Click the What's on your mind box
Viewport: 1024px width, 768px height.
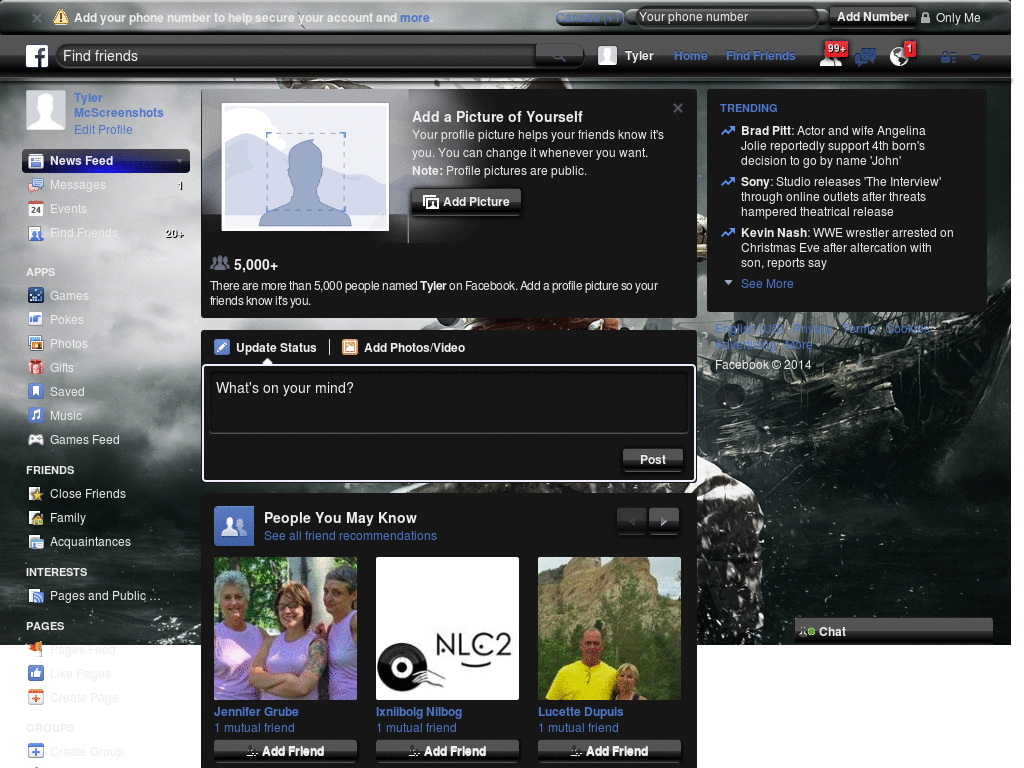(449, 400)
